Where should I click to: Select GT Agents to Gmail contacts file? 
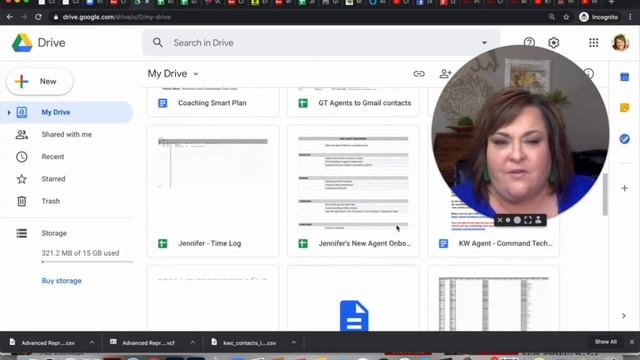tap(353, 103)
